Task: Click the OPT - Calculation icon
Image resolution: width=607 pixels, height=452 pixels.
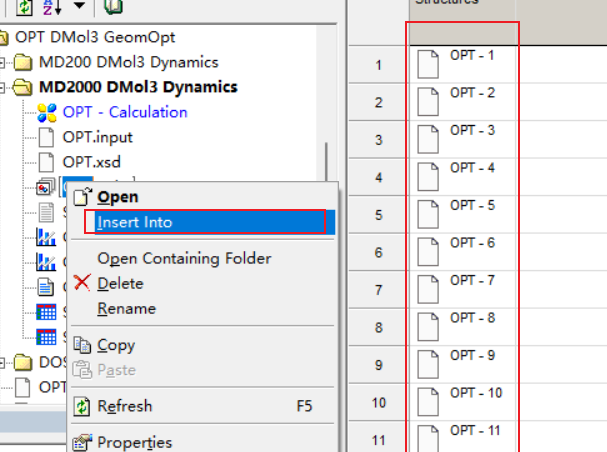Action: (x=46, y=113)
